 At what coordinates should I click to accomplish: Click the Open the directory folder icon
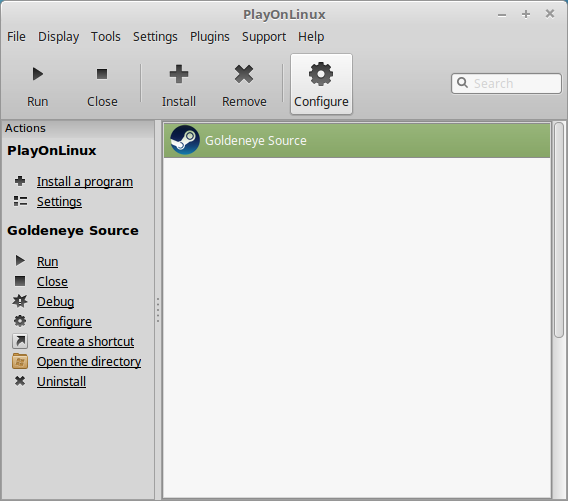20,361
